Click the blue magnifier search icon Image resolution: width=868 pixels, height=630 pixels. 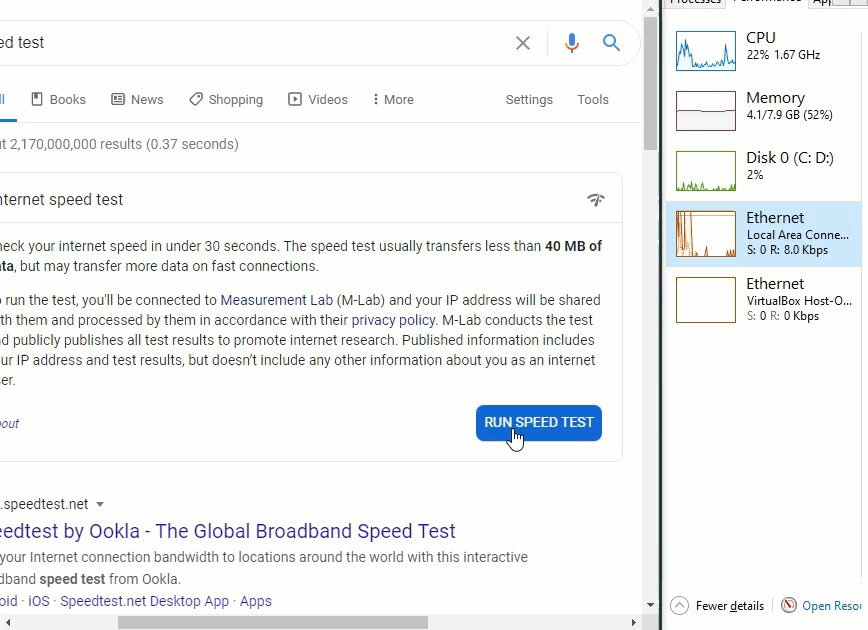coord(611,43)
